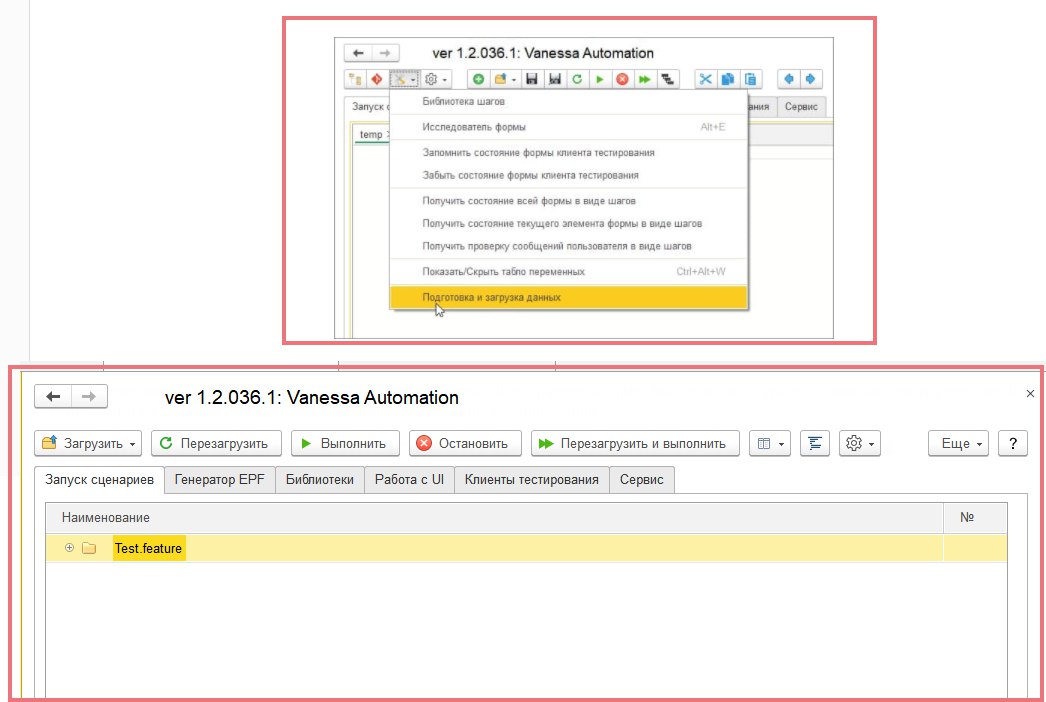Click the text alignment tree icon in the lower toolbar
Screen dimensions: 1046x702
point(815,443)
